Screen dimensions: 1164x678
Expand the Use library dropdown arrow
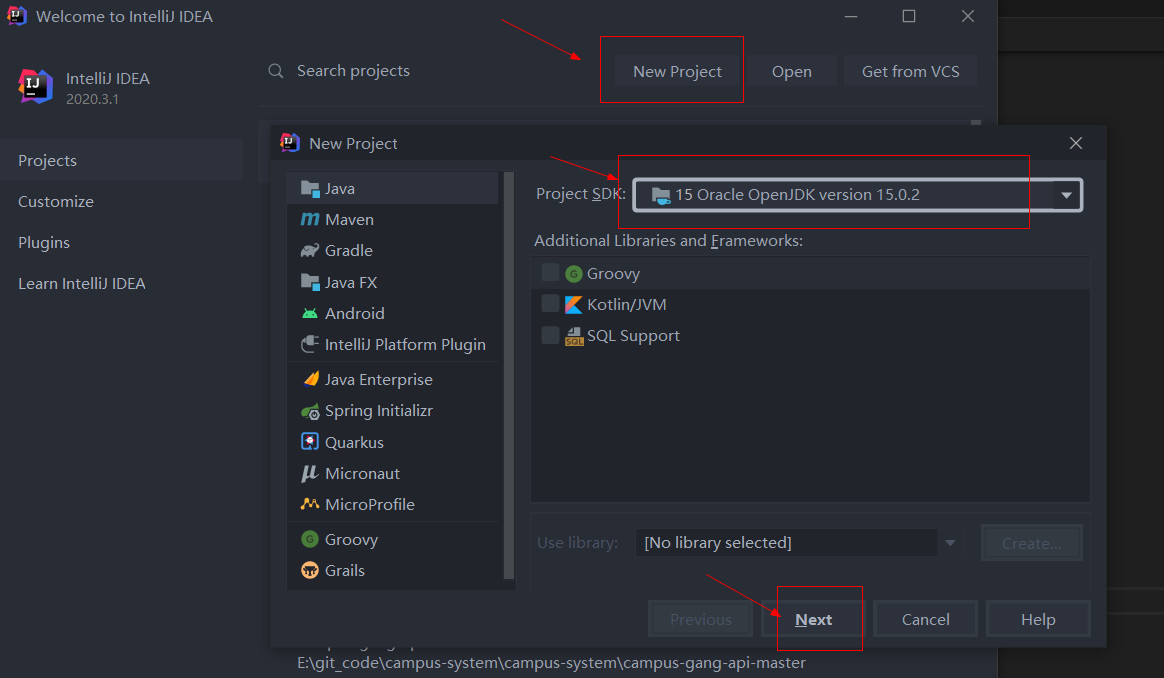click(949, 543)
